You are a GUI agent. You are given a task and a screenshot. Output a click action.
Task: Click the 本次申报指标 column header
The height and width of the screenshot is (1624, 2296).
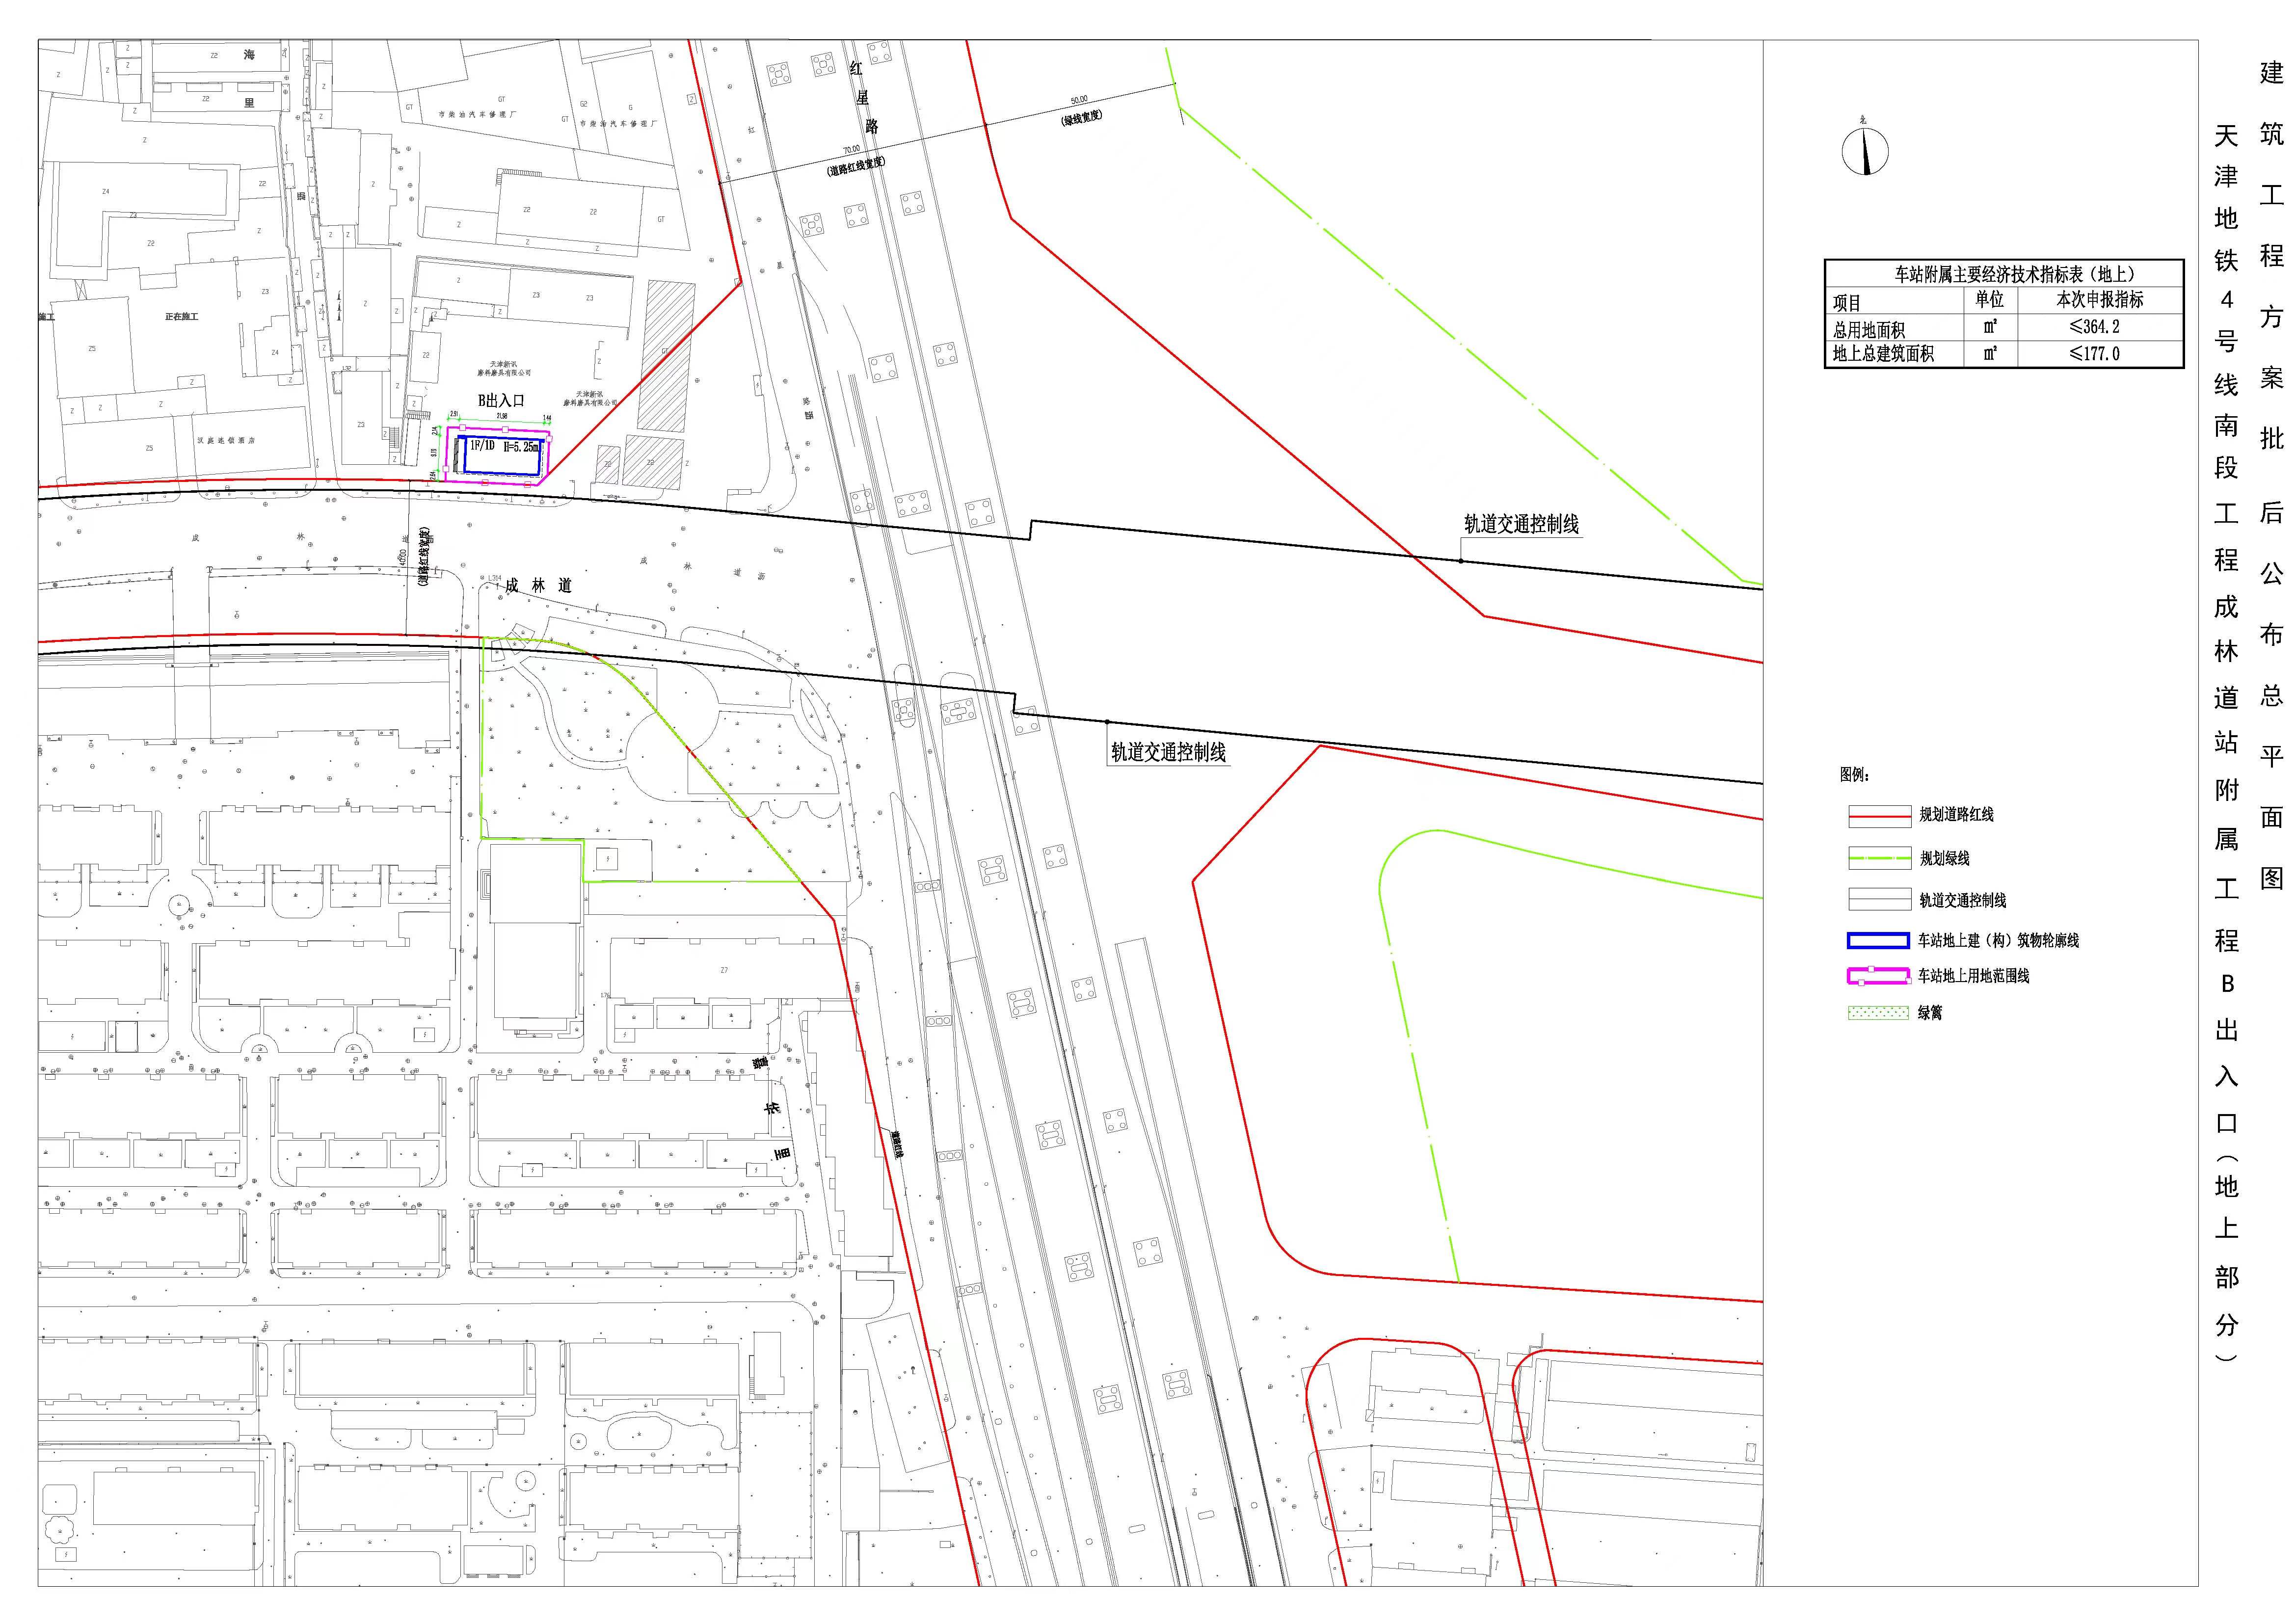tap(2099, 300)
